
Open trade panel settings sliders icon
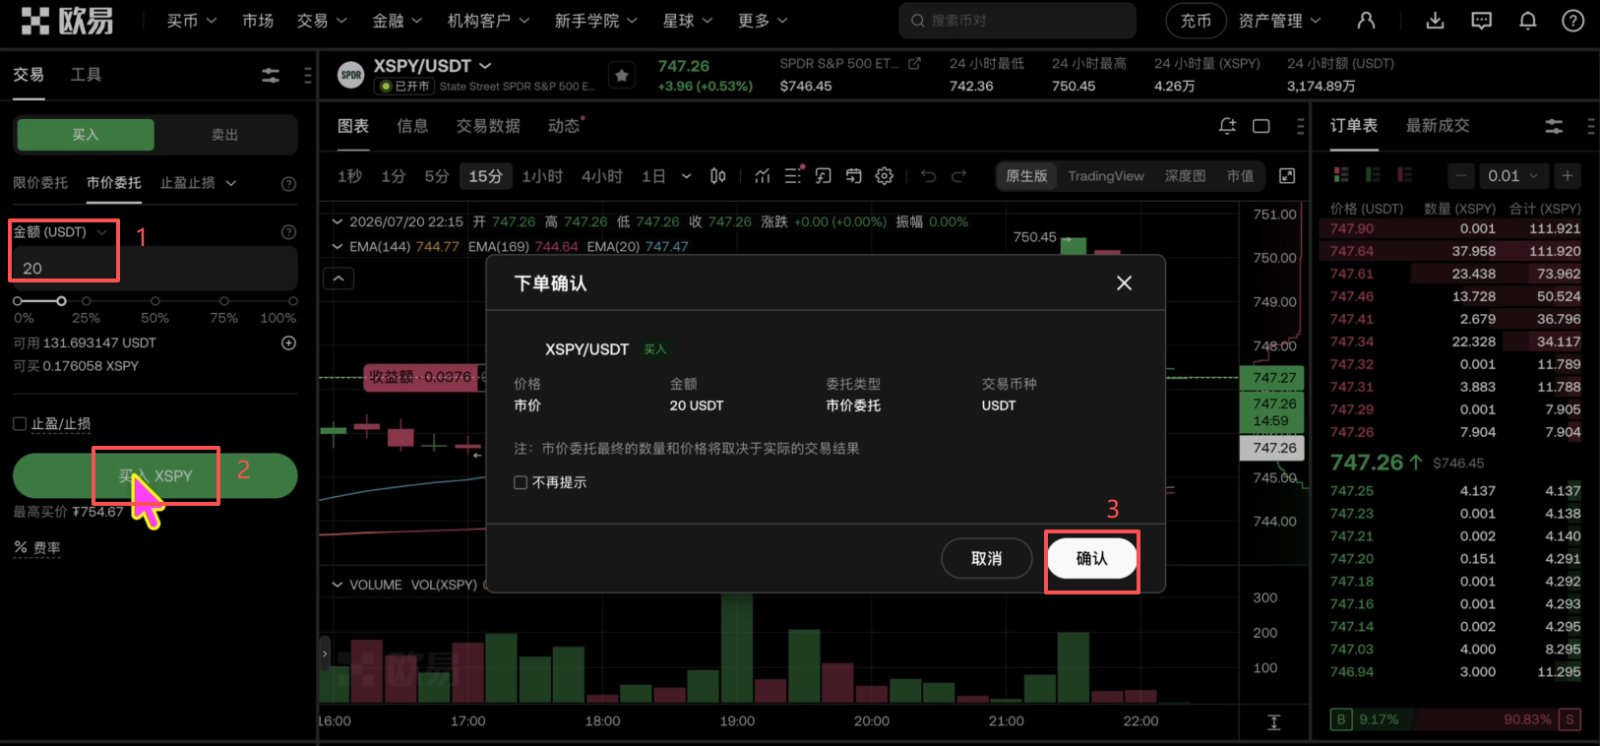(x=270, y=75)
